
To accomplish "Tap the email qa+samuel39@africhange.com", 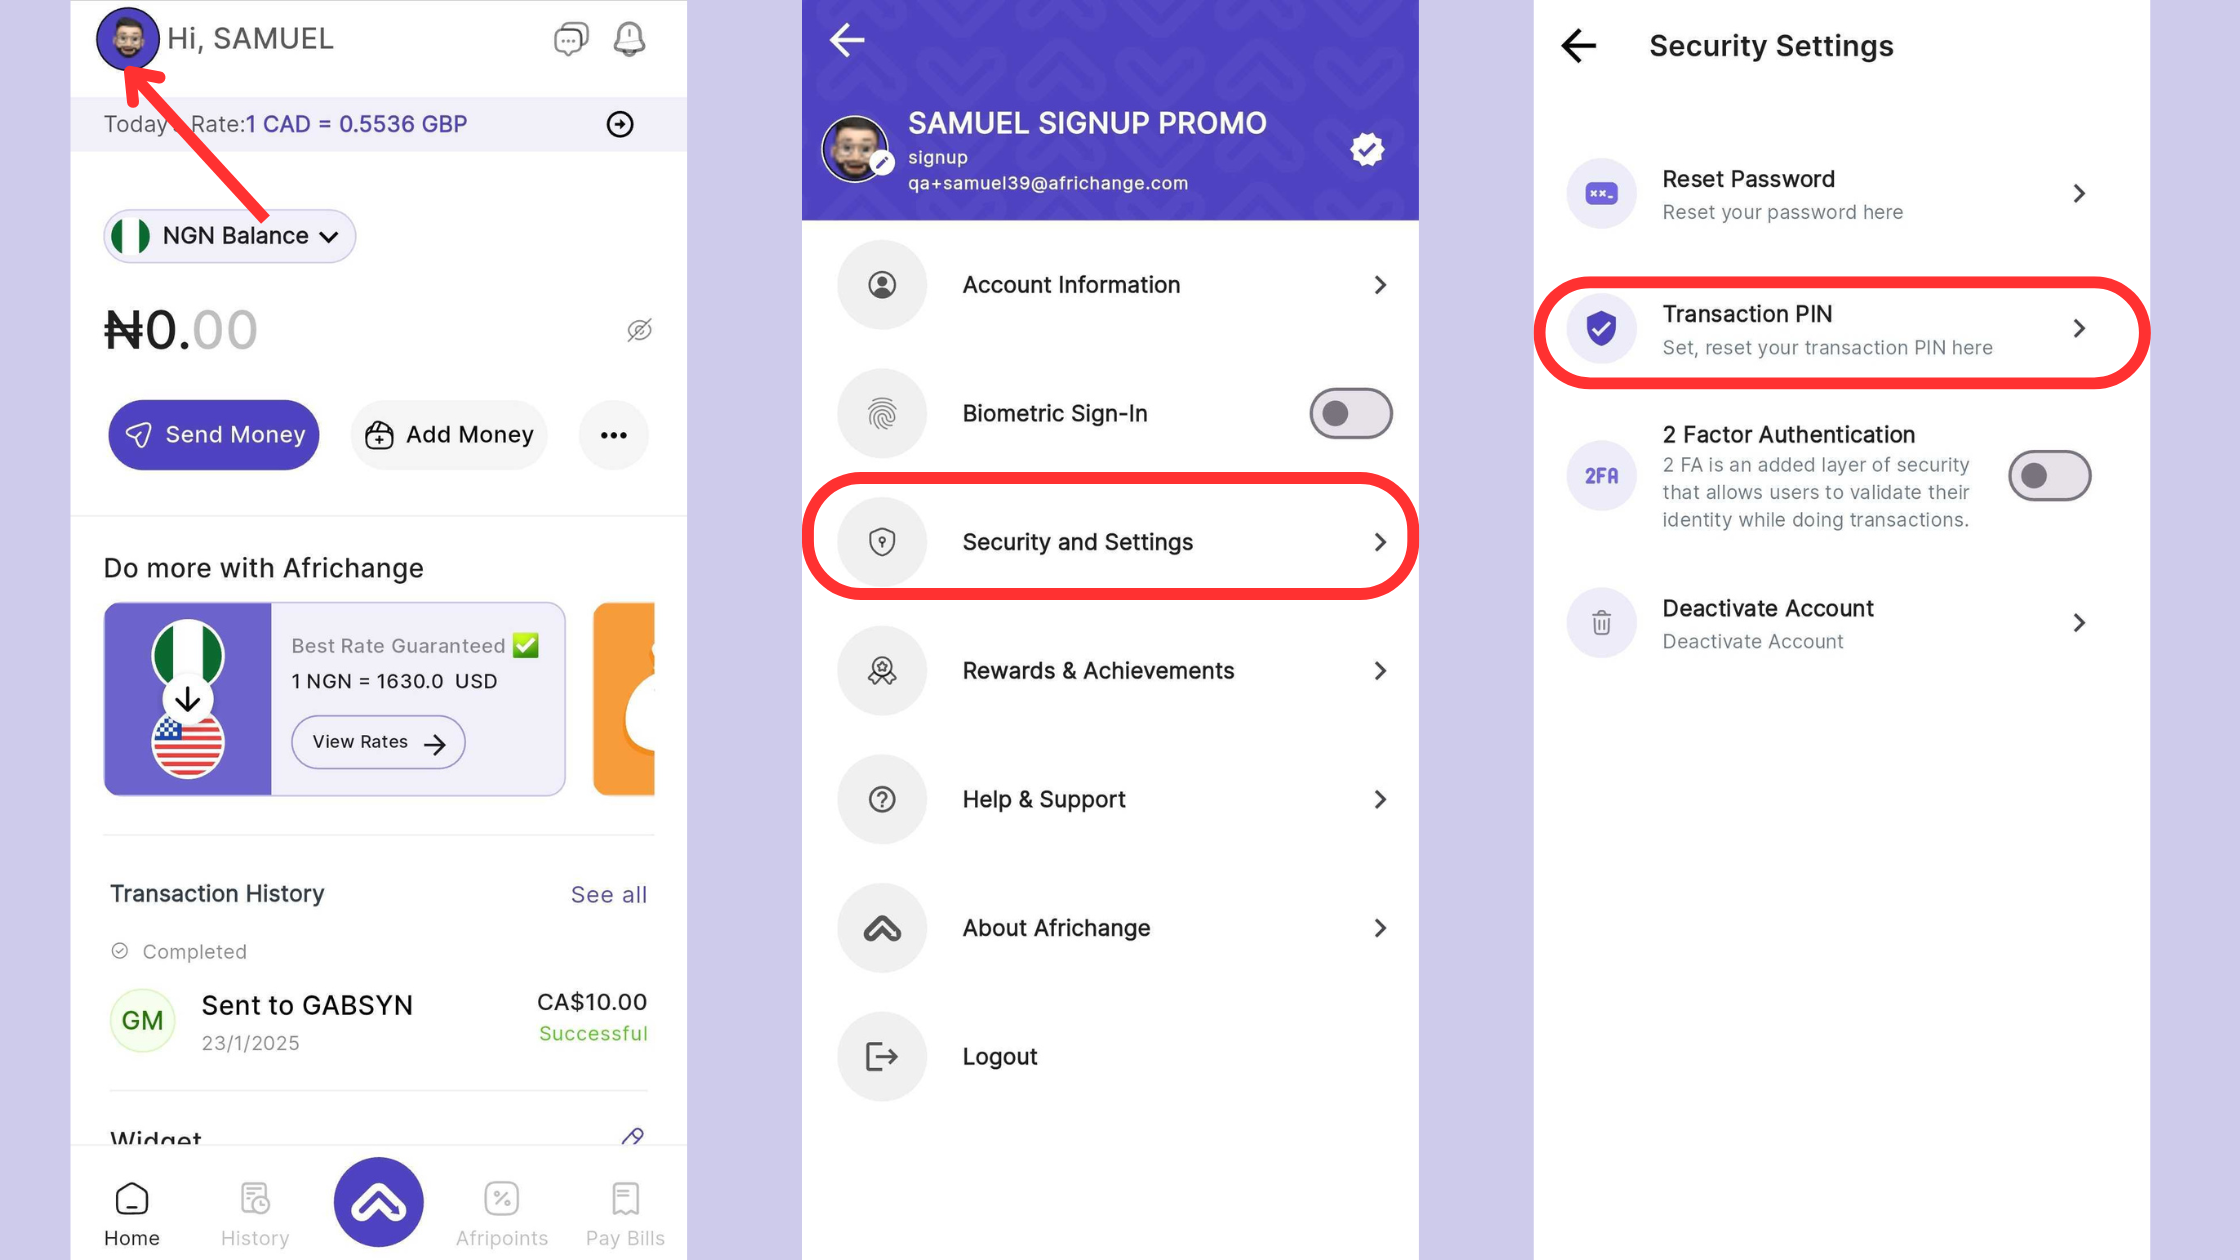I will (1048, 183).
